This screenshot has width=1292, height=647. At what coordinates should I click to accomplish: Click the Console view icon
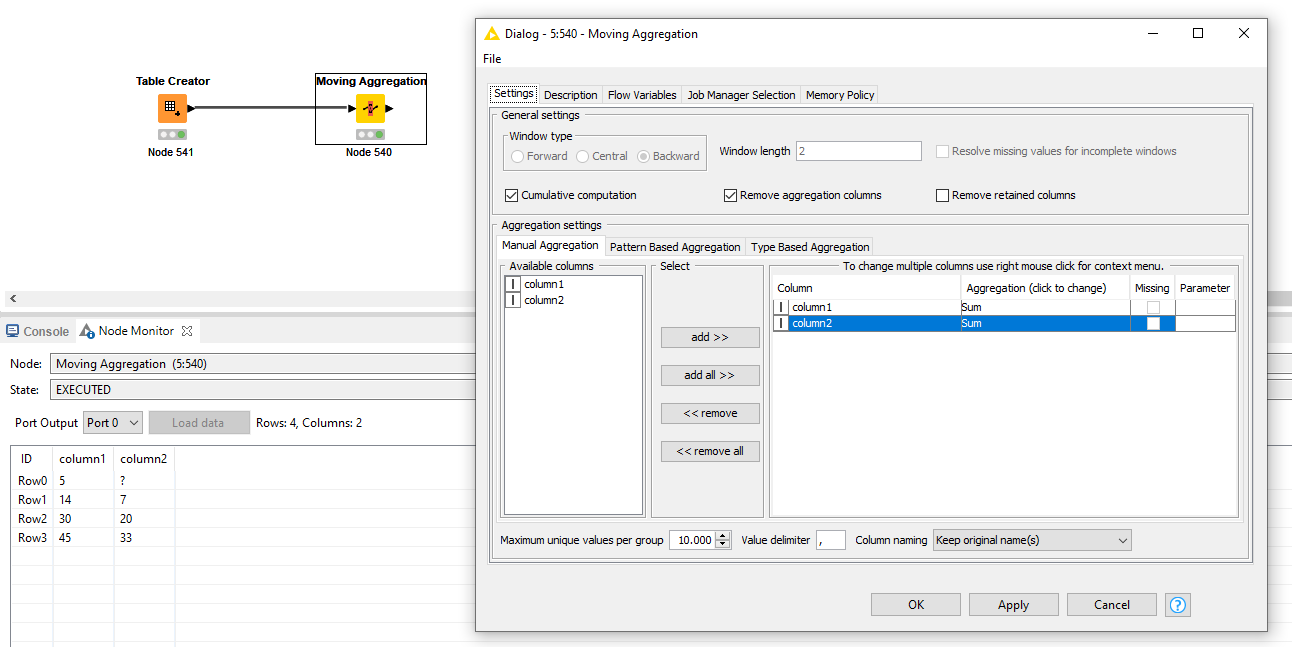14,330
